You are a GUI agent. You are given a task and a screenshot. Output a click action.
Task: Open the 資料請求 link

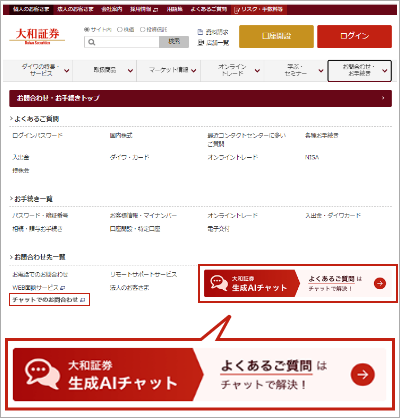point(217,32)
